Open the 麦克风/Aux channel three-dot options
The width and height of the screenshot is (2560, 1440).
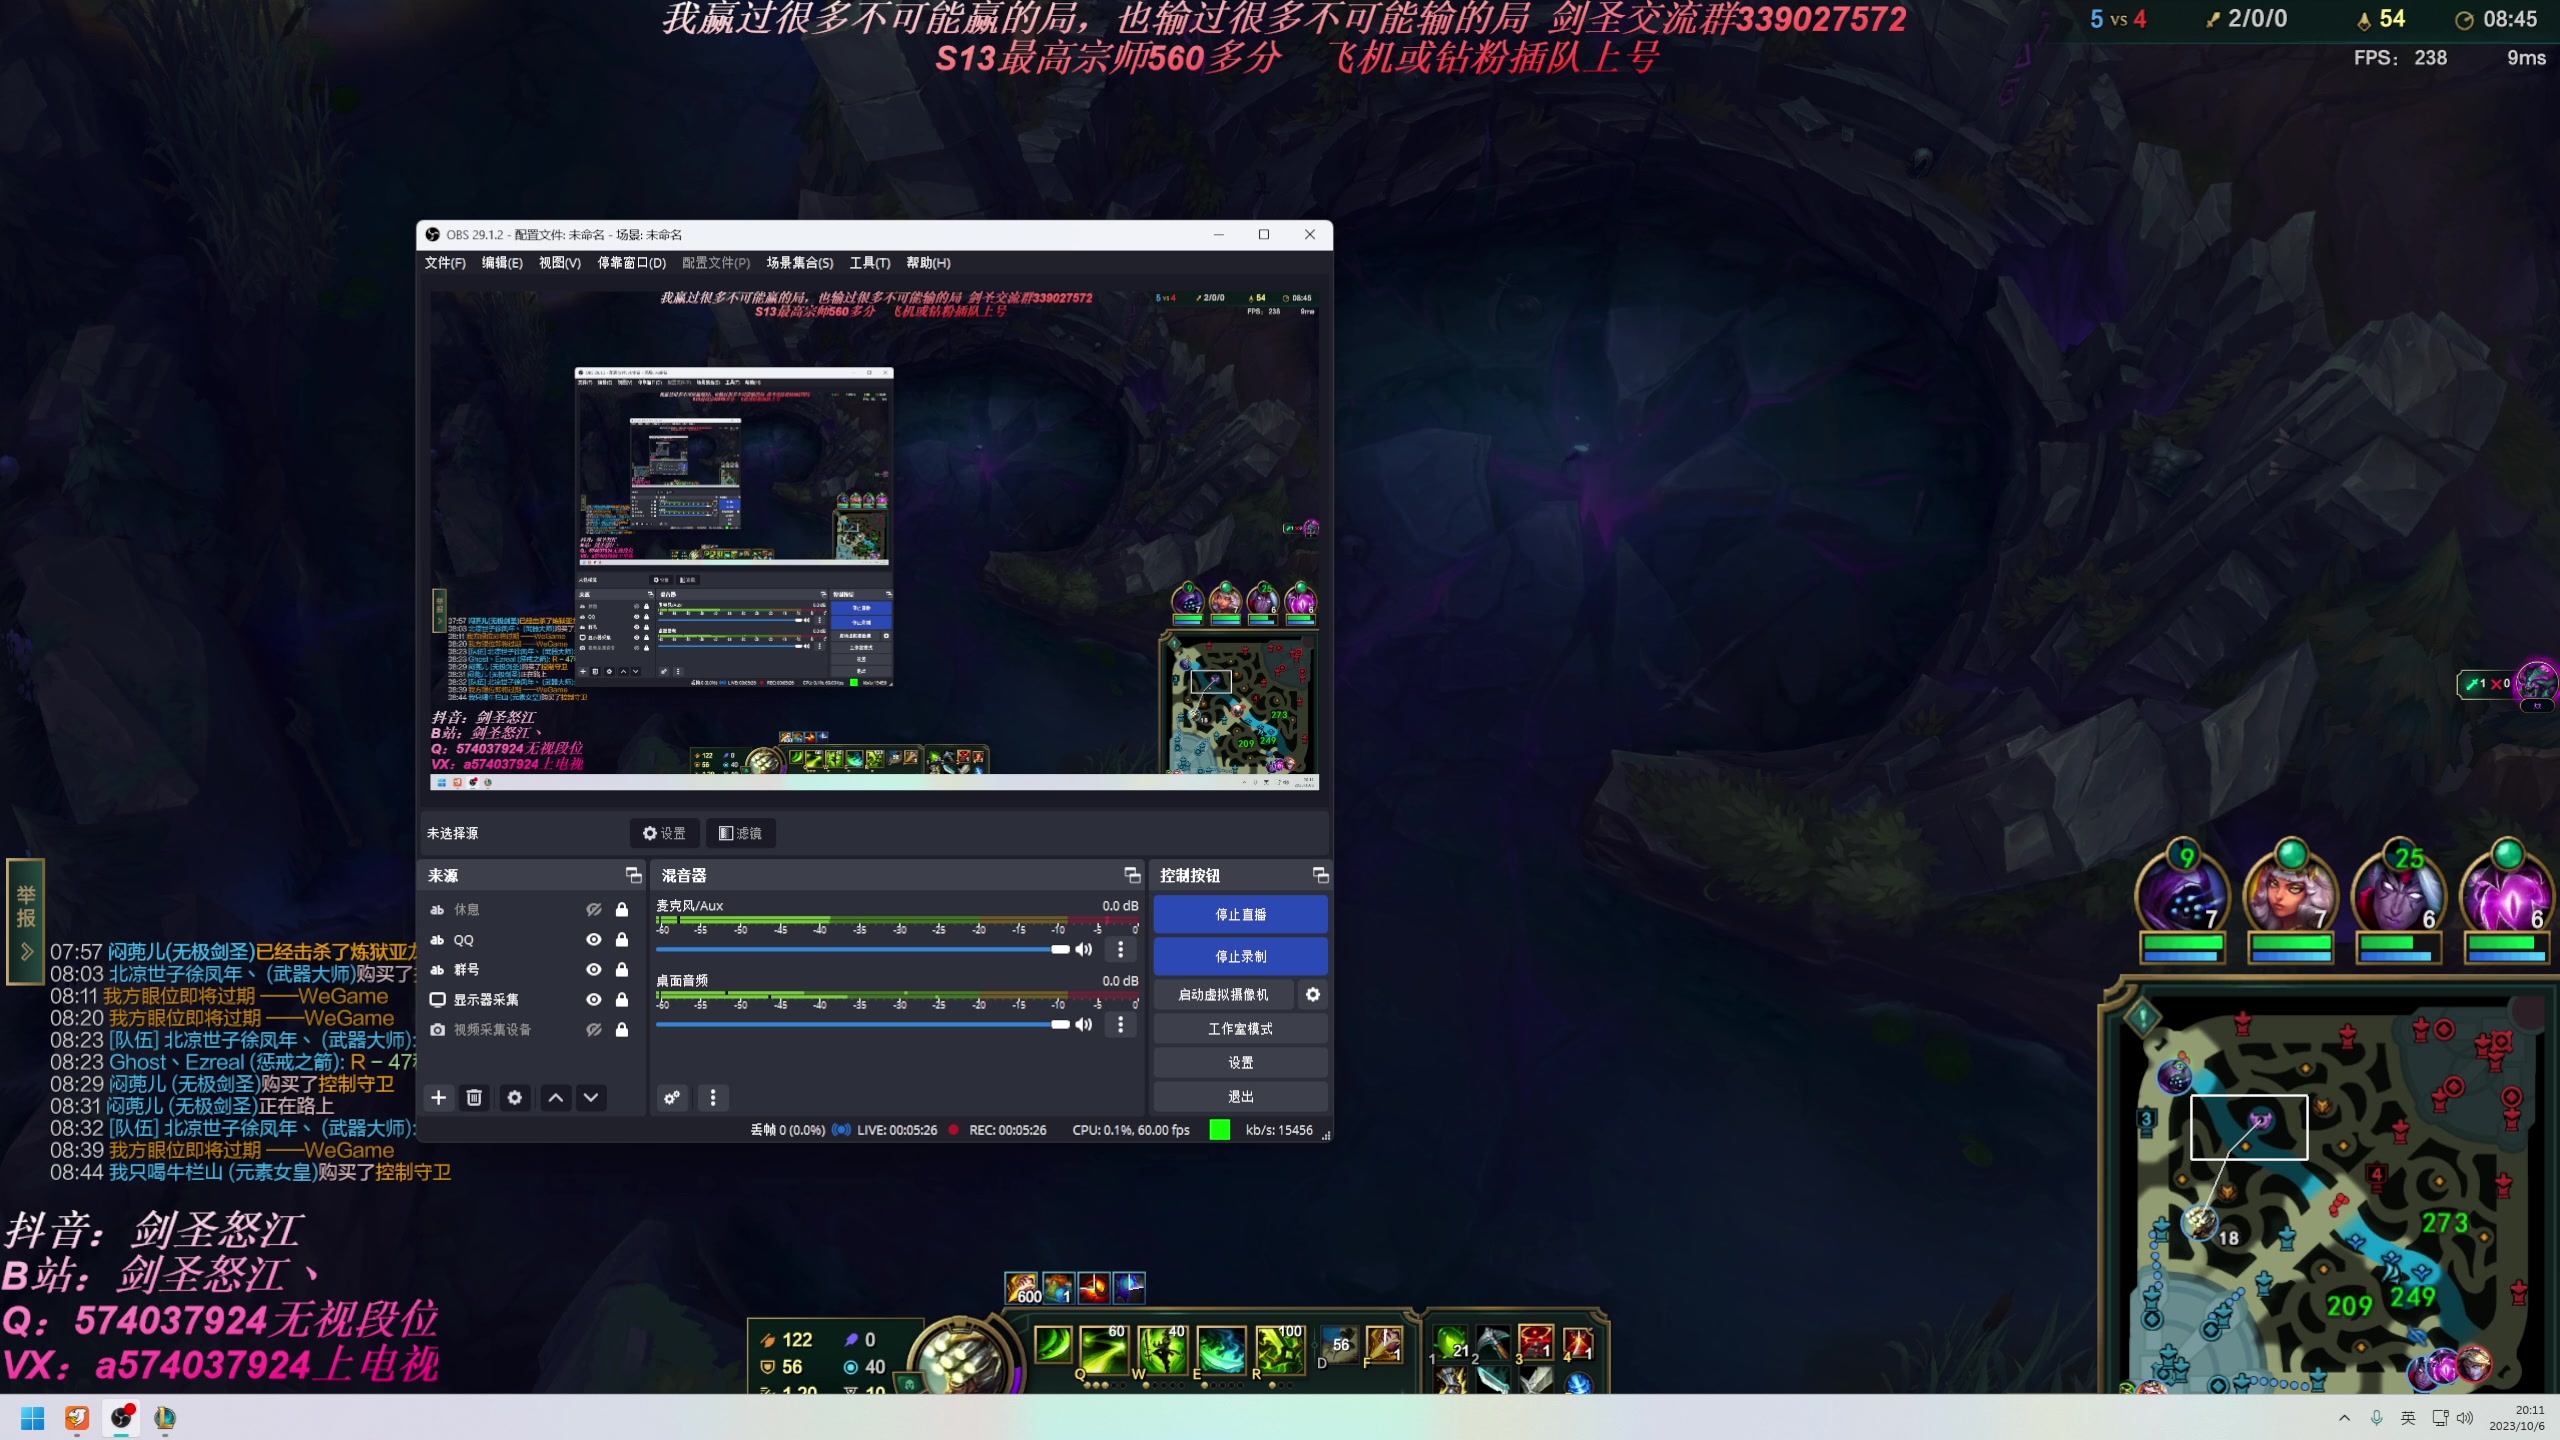tap(1120, 949)
